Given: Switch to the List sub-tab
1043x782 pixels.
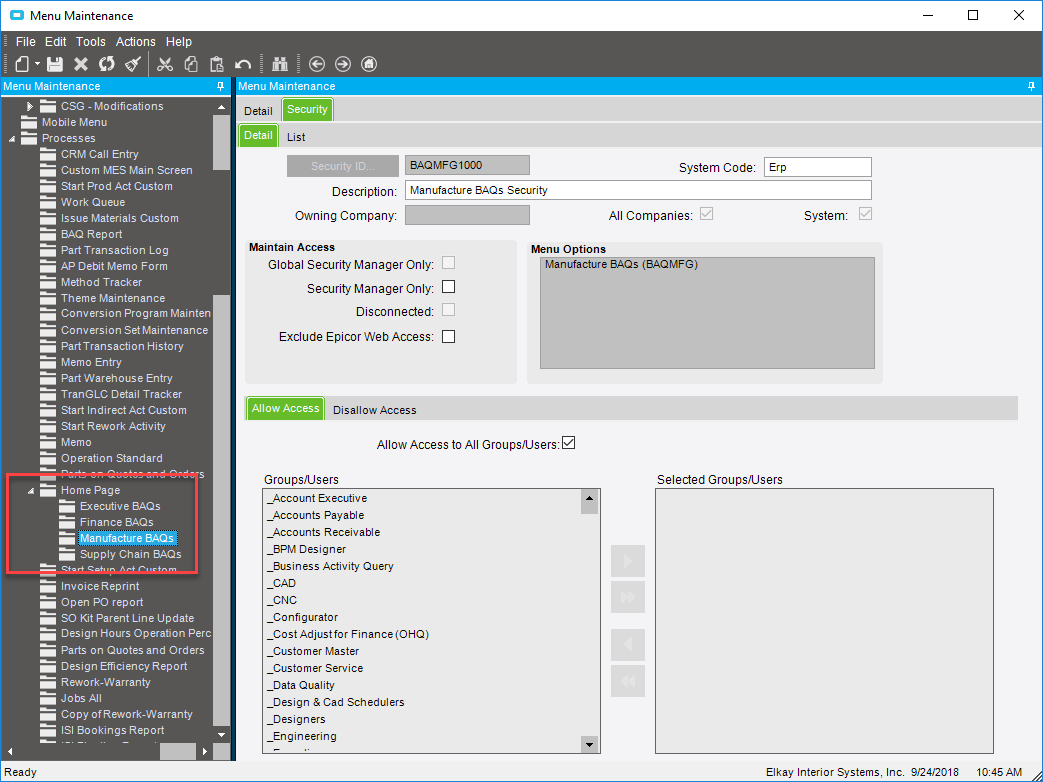Looking at the screenshot, I should 296,137.
